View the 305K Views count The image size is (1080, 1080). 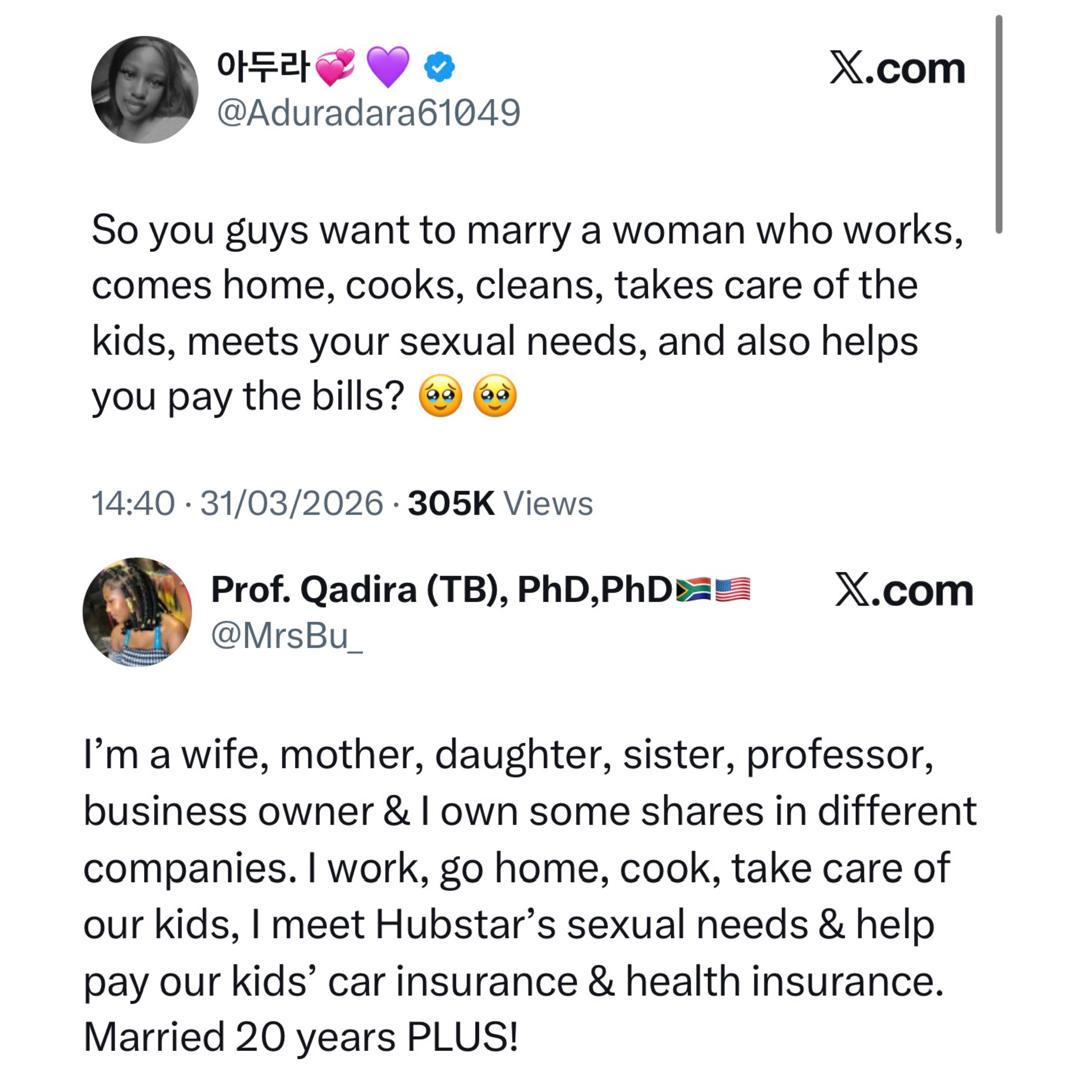point(500,503)
